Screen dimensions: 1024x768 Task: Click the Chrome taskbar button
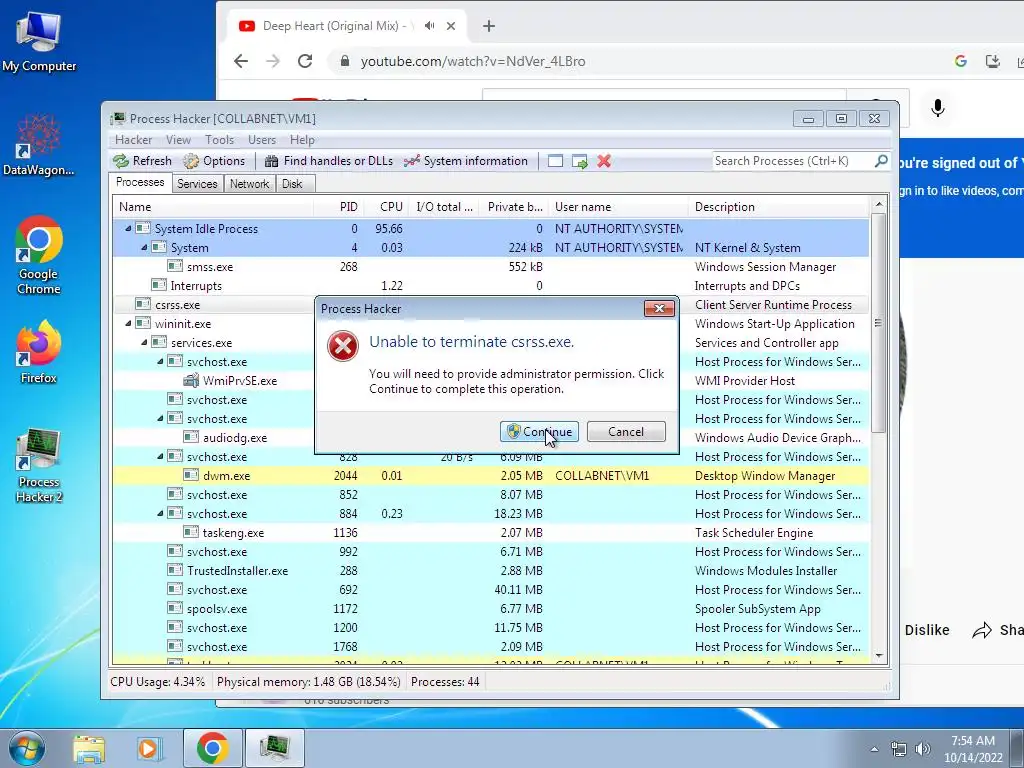[x=212, y=748]
